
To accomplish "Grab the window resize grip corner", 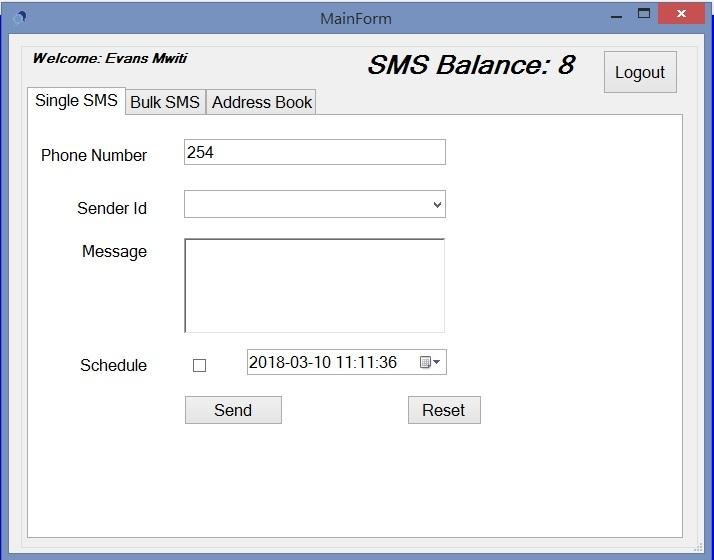I will 698,546.
